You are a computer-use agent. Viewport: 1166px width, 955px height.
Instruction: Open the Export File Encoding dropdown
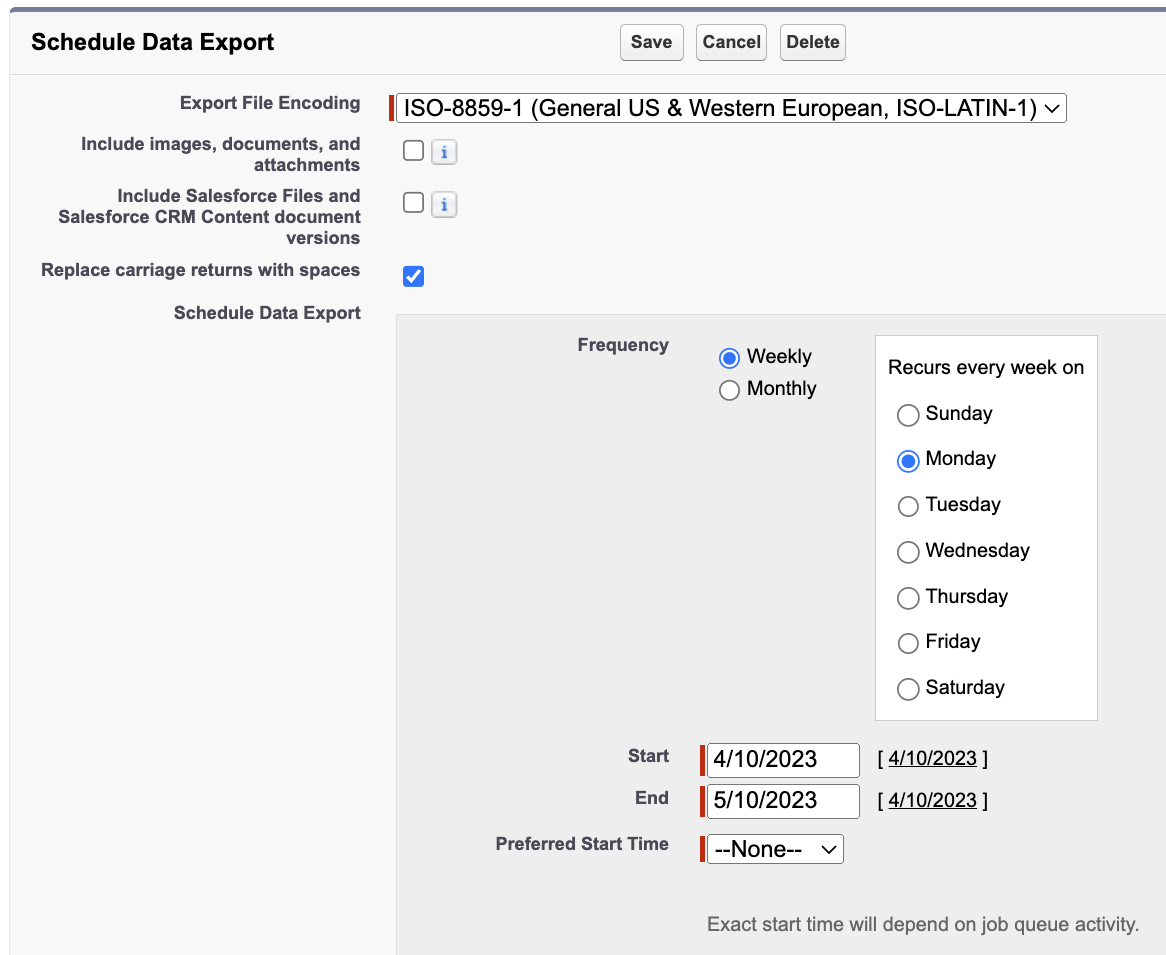tap(731, 108)
